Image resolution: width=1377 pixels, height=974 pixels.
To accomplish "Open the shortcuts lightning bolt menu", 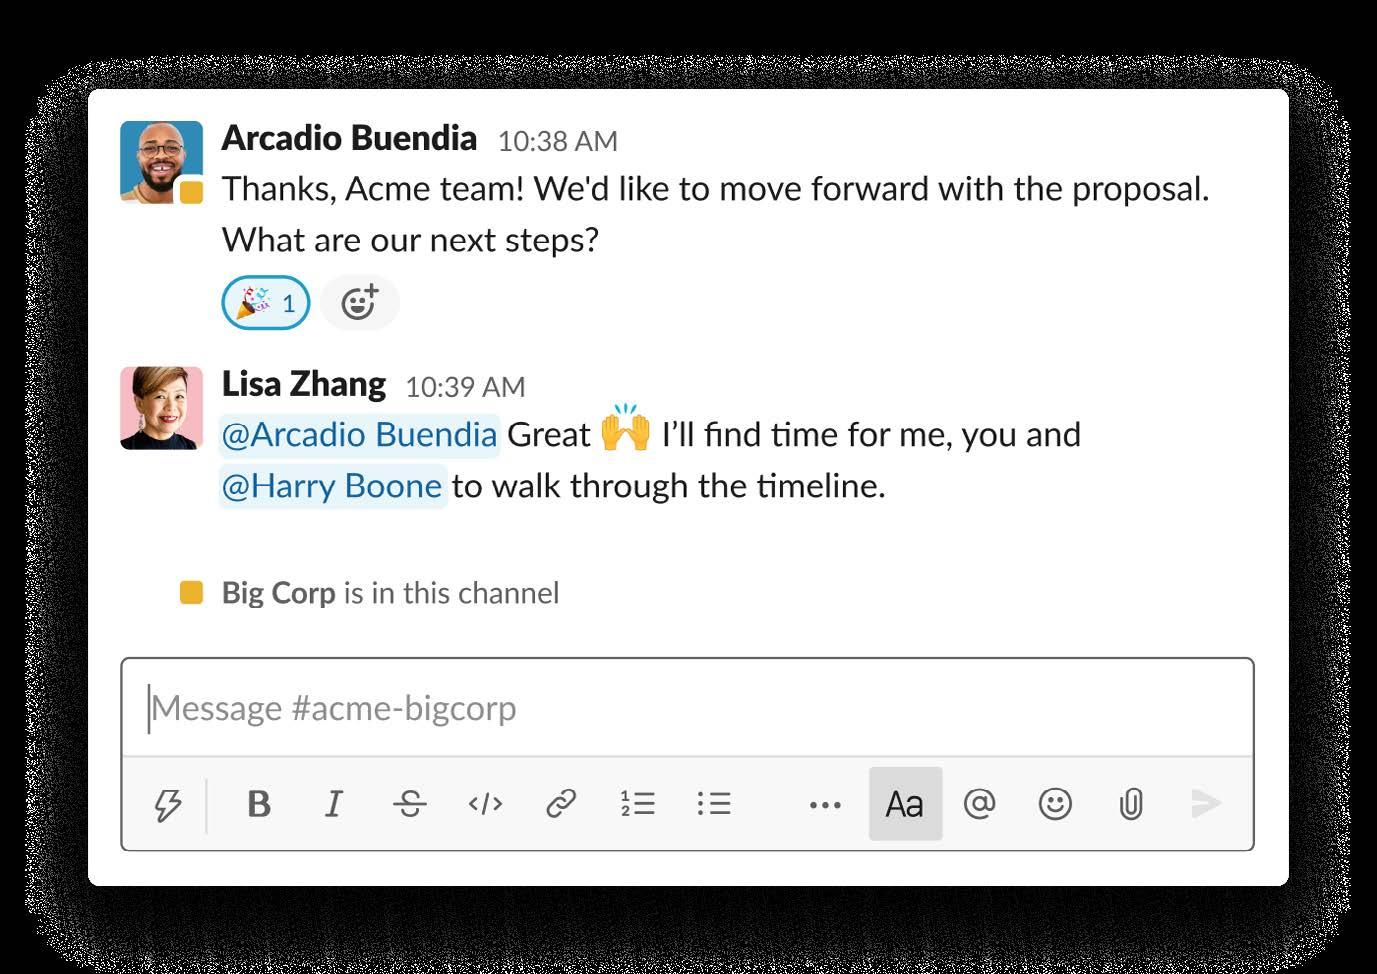I will [x=168, y=804].
